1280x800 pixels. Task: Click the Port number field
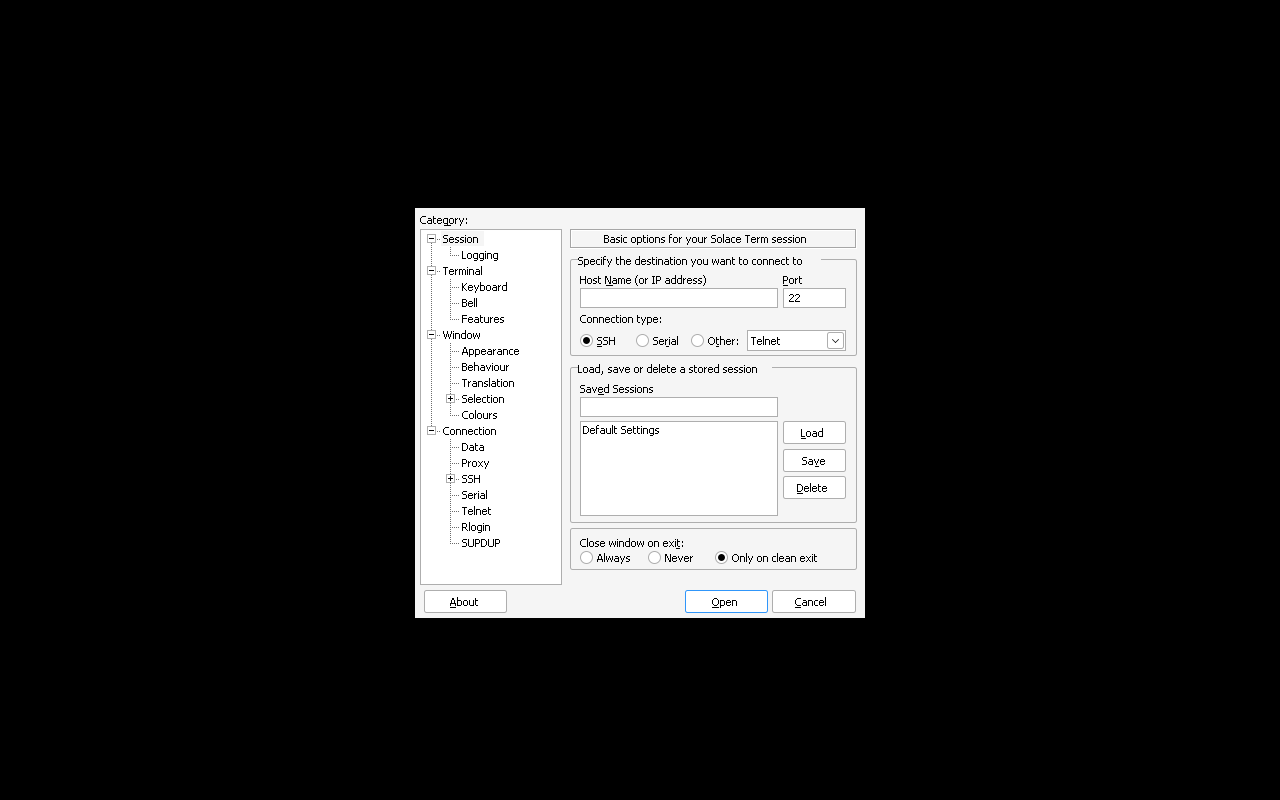tap(814, 298)
